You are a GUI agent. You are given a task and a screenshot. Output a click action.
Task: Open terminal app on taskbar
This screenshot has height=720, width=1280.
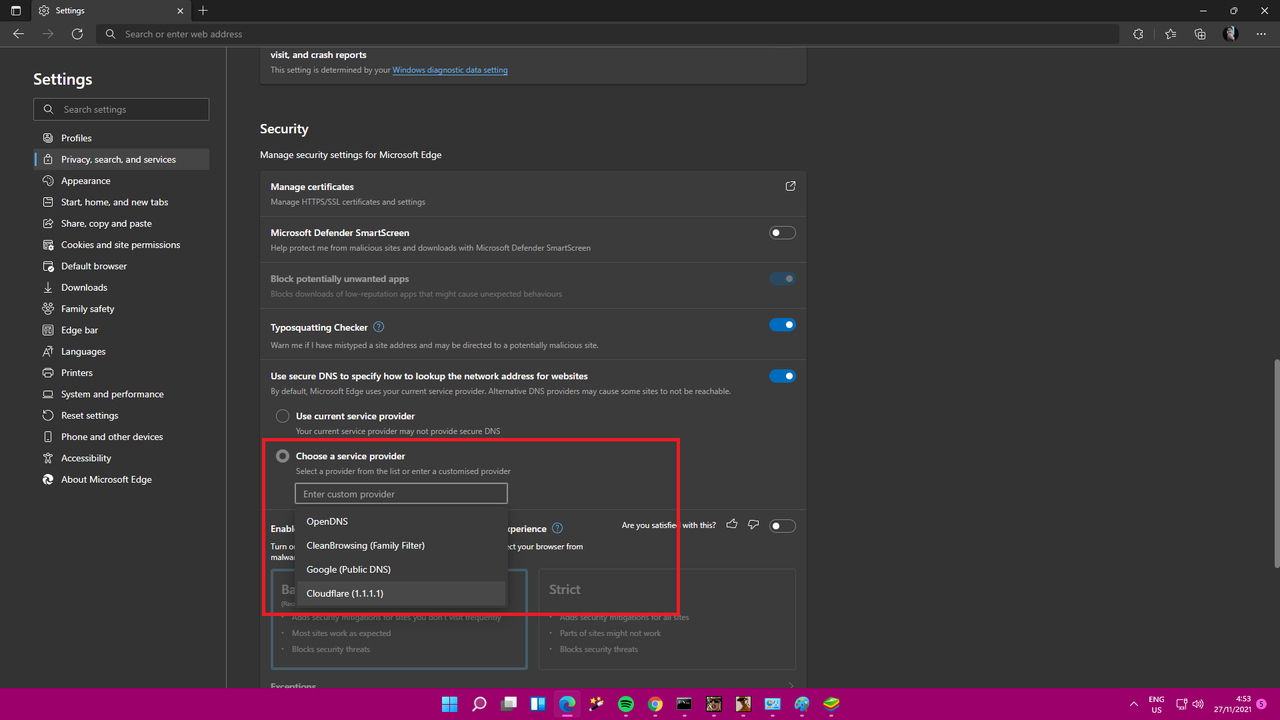pos(684,704)
